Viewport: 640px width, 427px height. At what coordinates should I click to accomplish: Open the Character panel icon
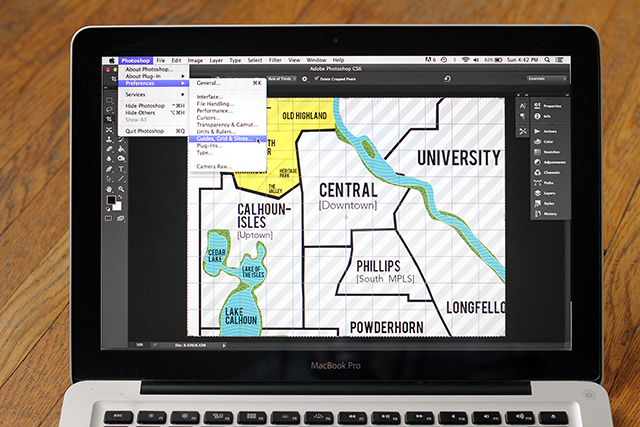(522, 106)
